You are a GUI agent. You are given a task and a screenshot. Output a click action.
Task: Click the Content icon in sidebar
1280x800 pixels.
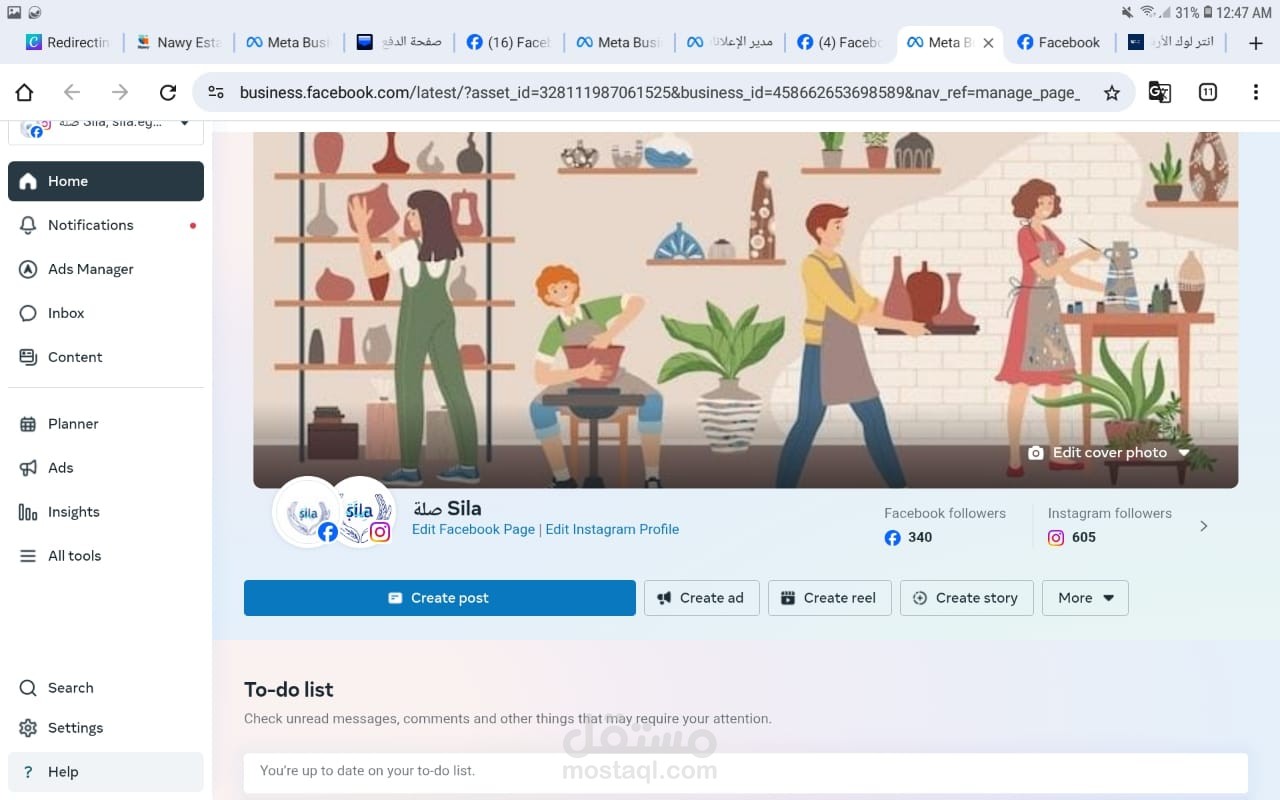28,357
